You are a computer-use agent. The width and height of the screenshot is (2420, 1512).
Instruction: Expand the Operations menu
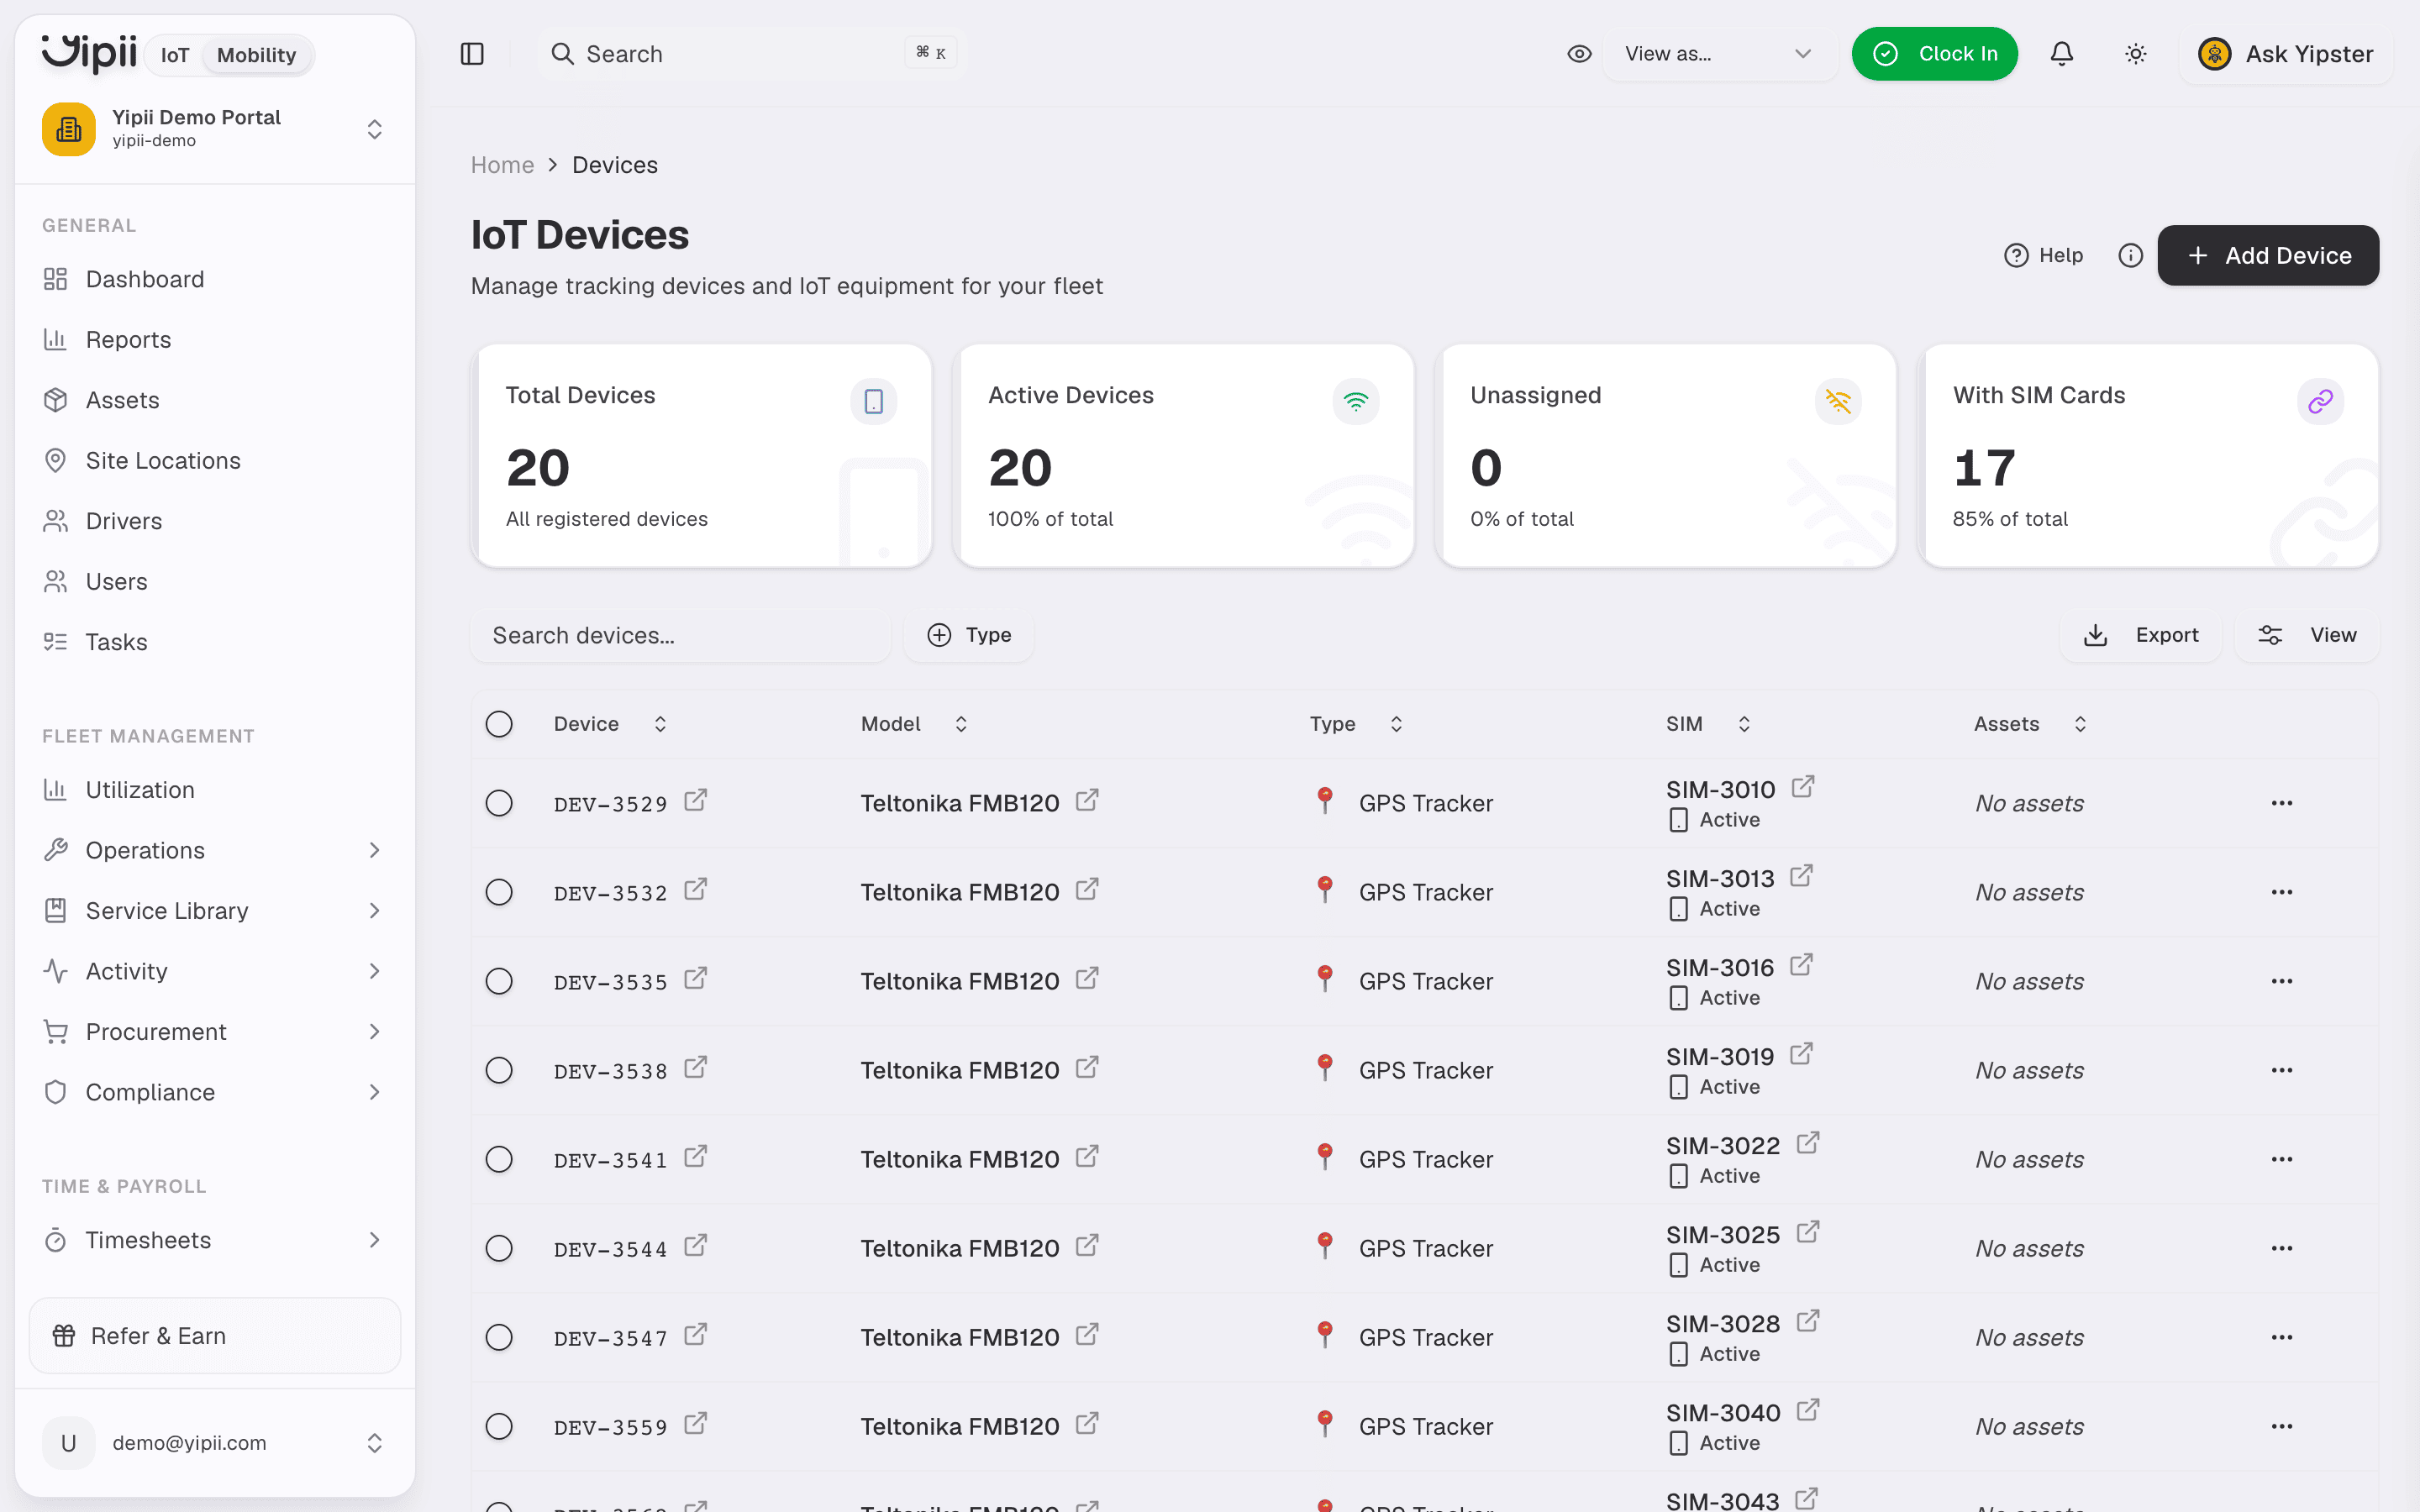pos(215,850)
